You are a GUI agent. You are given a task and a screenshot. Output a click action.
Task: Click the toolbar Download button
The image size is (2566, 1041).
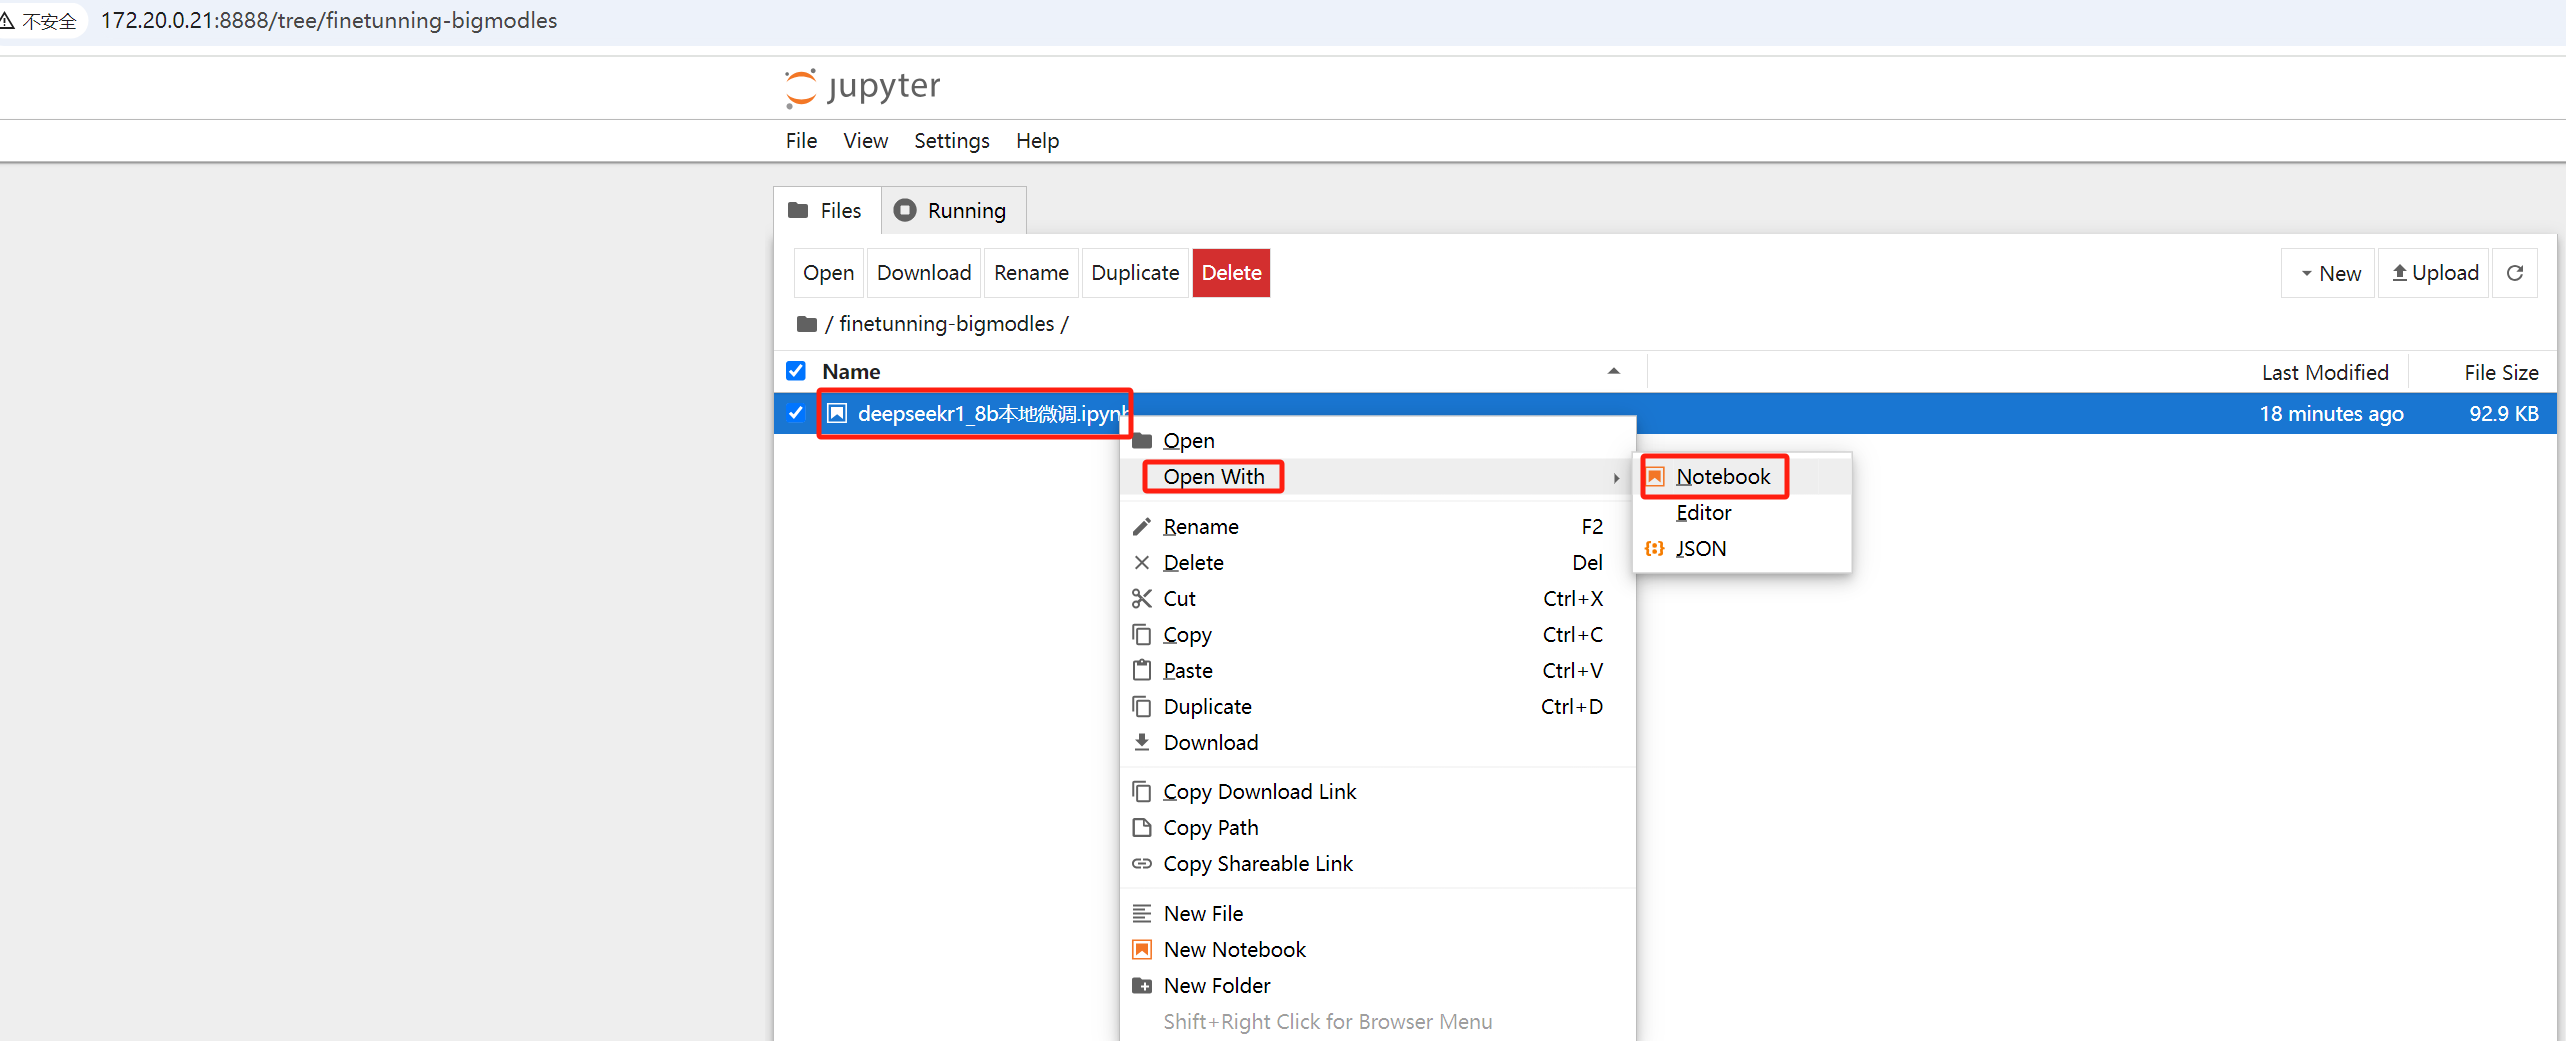pos(924,273)
